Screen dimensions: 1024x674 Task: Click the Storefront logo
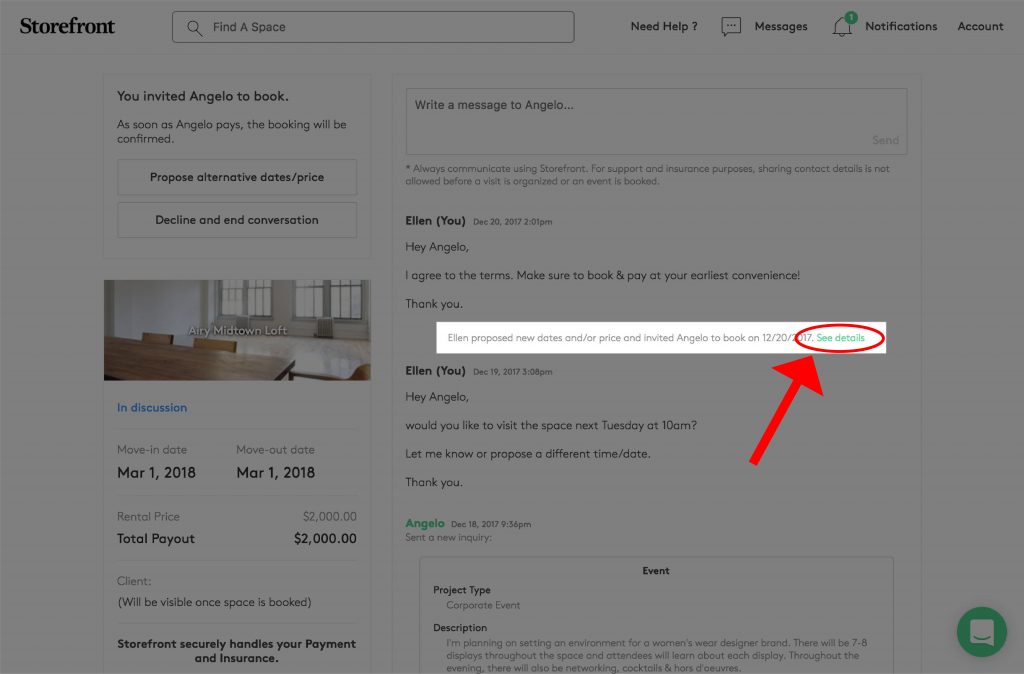[x=67, y=26]
